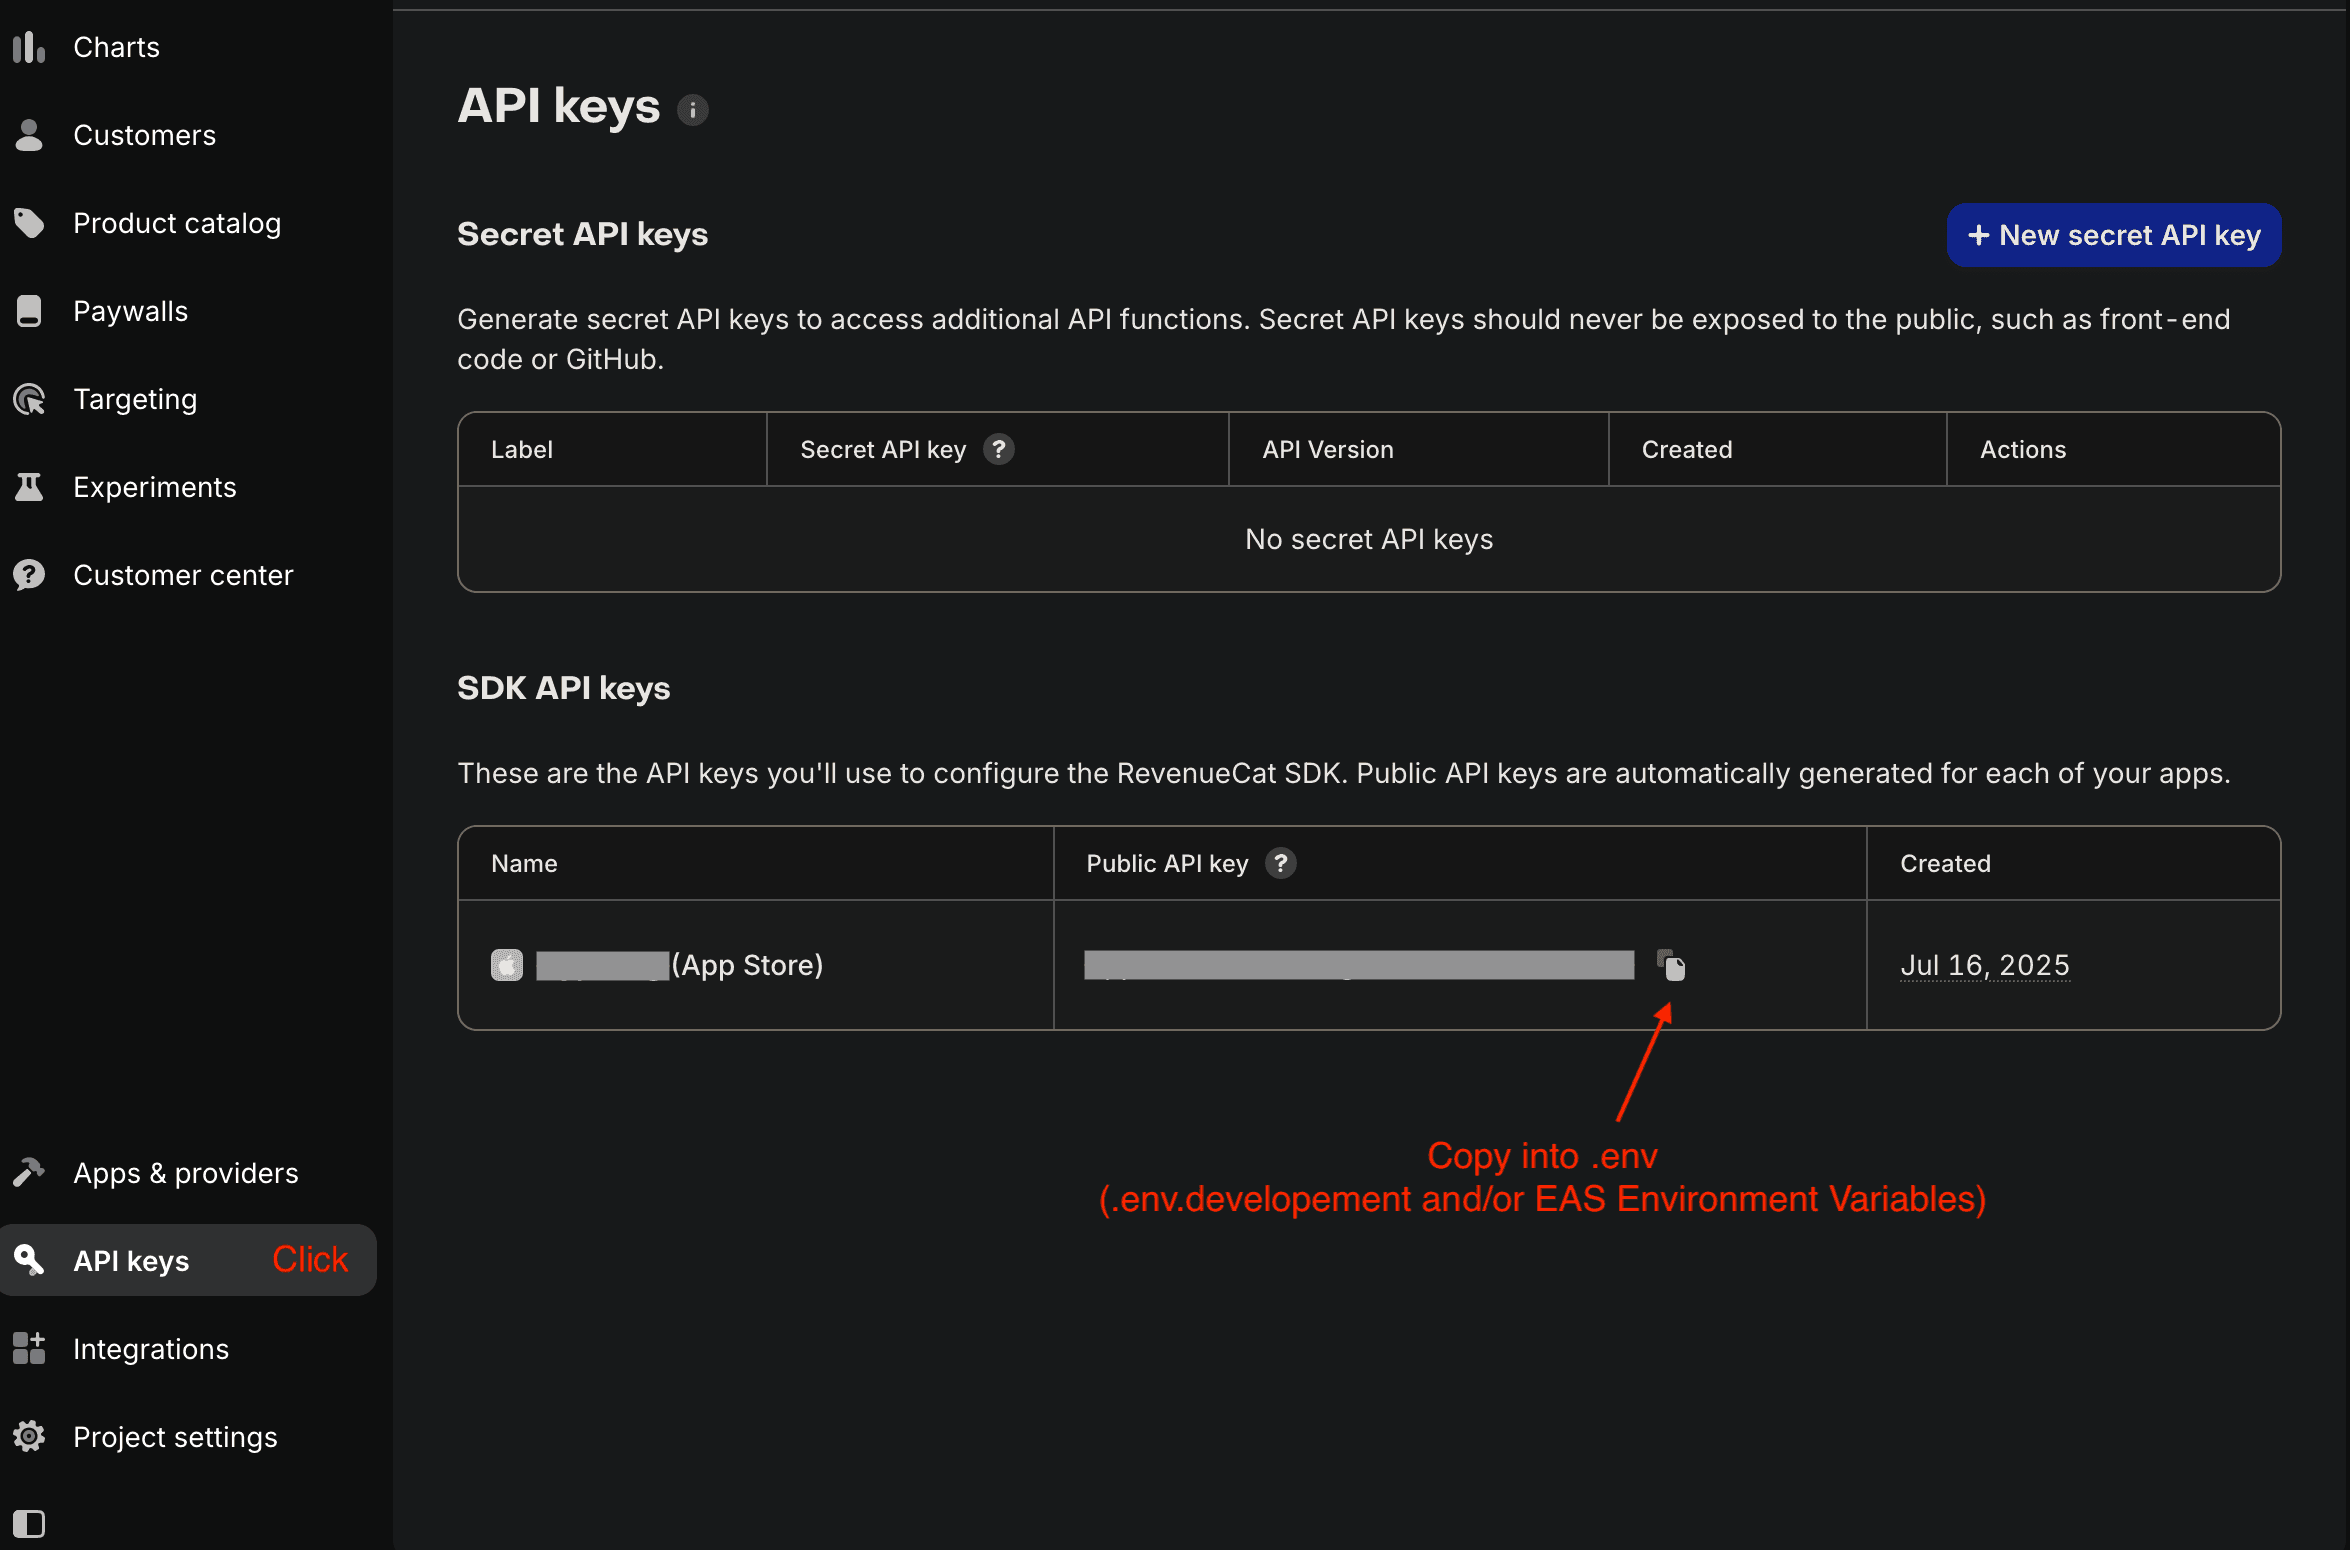Click the Integrations grid icon

pyautogui.click(x=29, y=1348)
